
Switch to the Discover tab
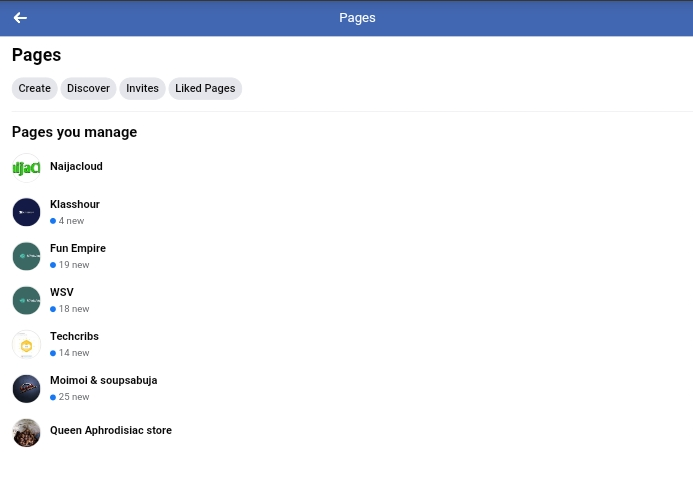click(x=88, y=88)
